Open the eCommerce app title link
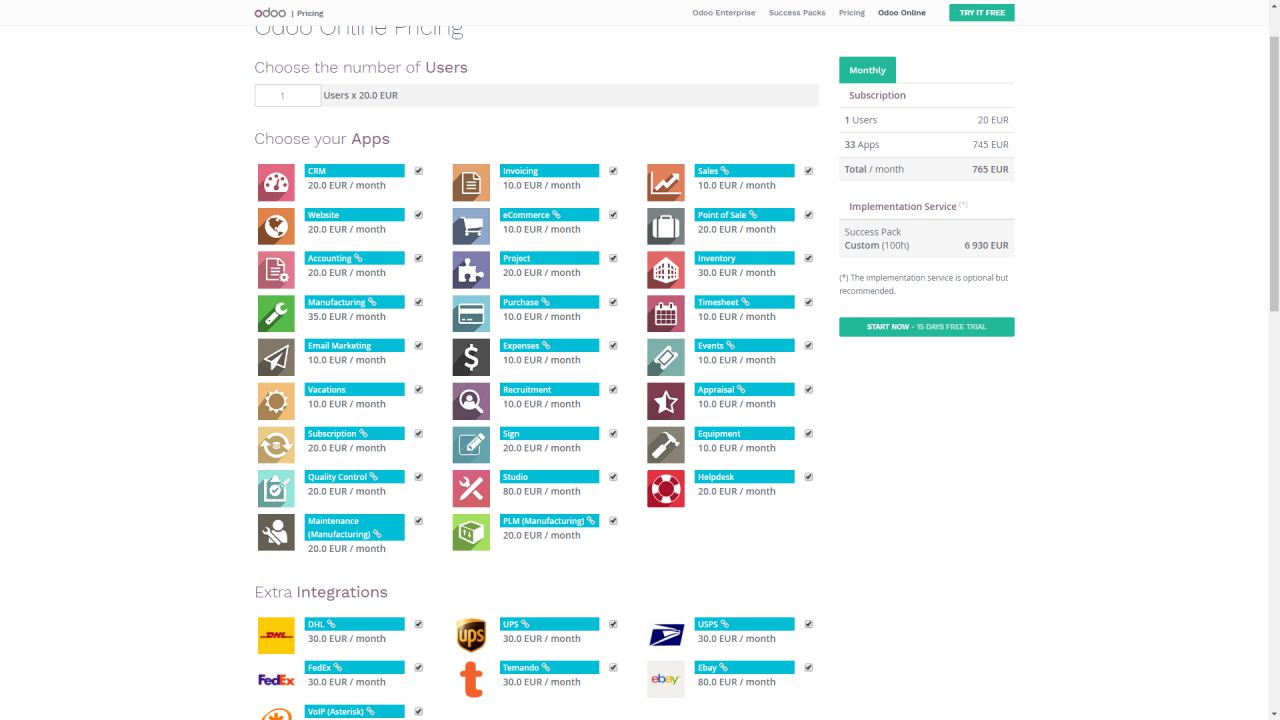The height and width of the screenshot is (720, 1280). [x=527, y=215]
